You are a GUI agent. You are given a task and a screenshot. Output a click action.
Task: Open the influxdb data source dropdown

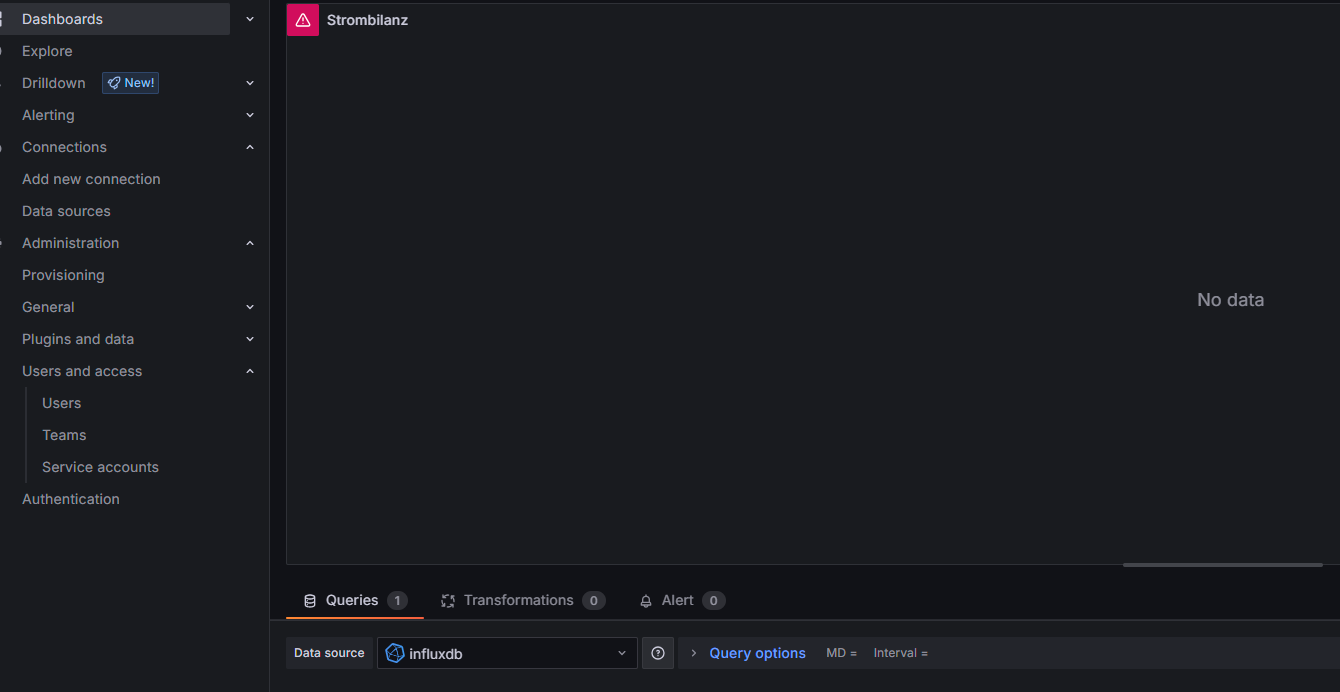(x=507, y=653)
